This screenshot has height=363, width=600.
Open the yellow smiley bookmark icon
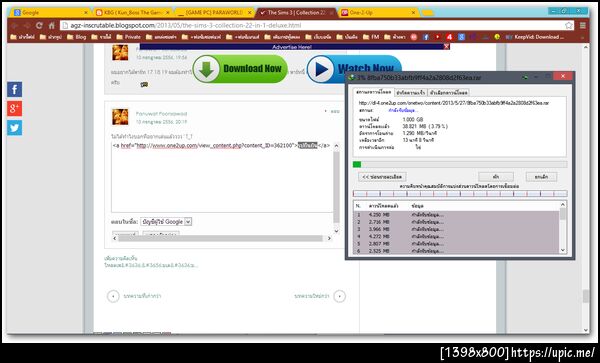[497, 37]
